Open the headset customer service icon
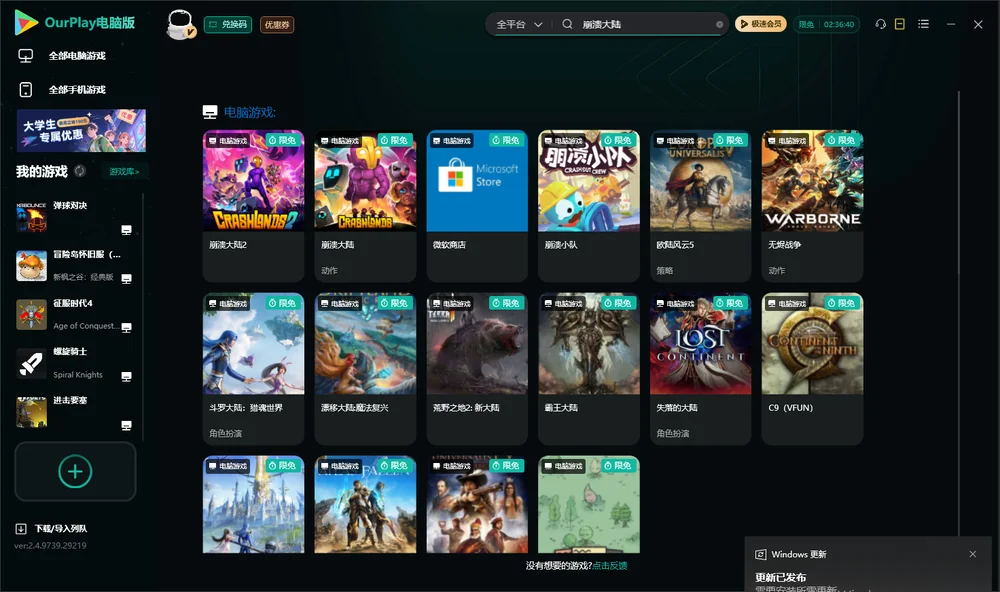Viewport: 1000px width, 592px height. point(881,24)
